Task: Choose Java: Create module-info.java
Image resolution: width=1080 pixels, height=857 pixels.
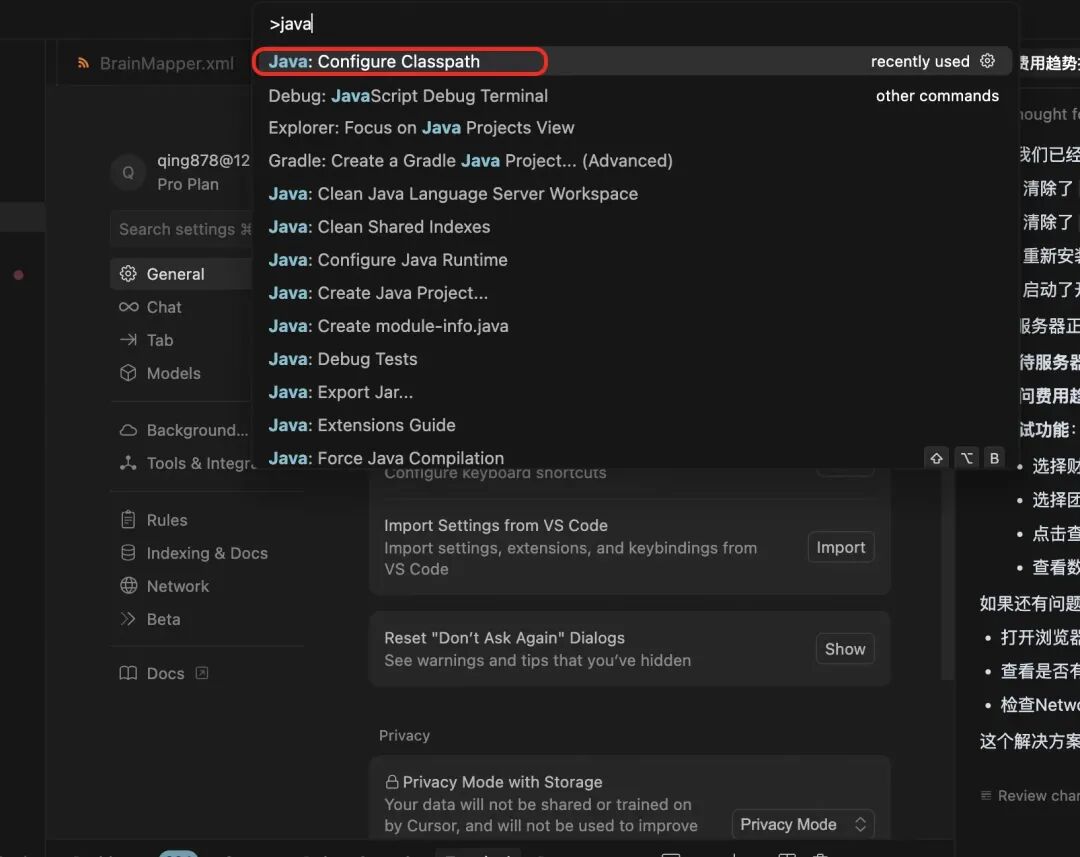Action: (x=632, y=326)
